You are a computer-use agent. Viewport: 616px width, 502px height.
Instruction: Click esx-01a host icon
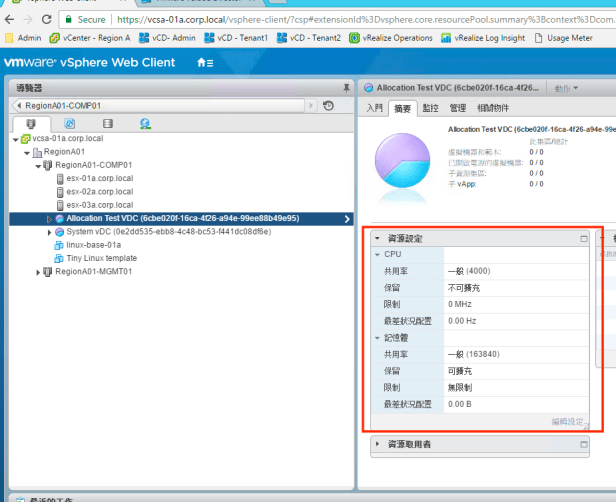click(x=60, y=179)
